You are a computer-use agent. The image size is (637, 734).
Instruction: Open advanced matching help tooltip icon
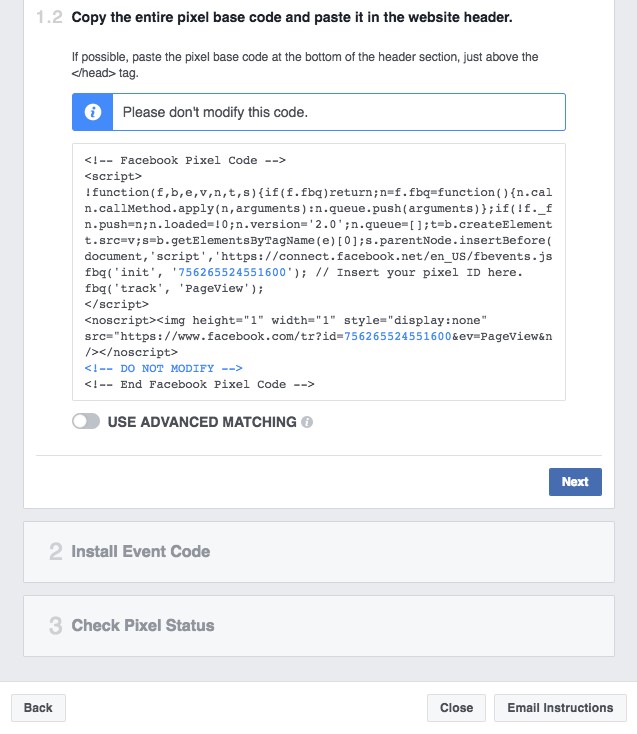(x=307, y=422)
